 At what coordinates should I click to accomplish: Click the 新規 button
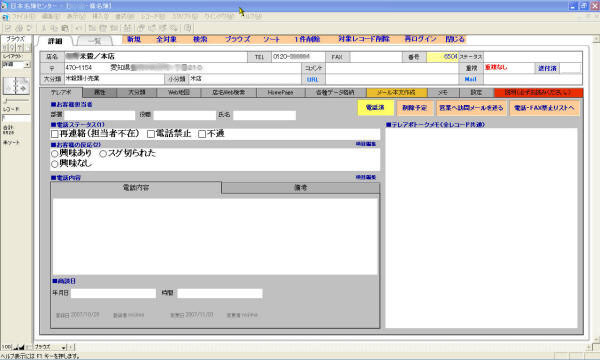[134, 39]
